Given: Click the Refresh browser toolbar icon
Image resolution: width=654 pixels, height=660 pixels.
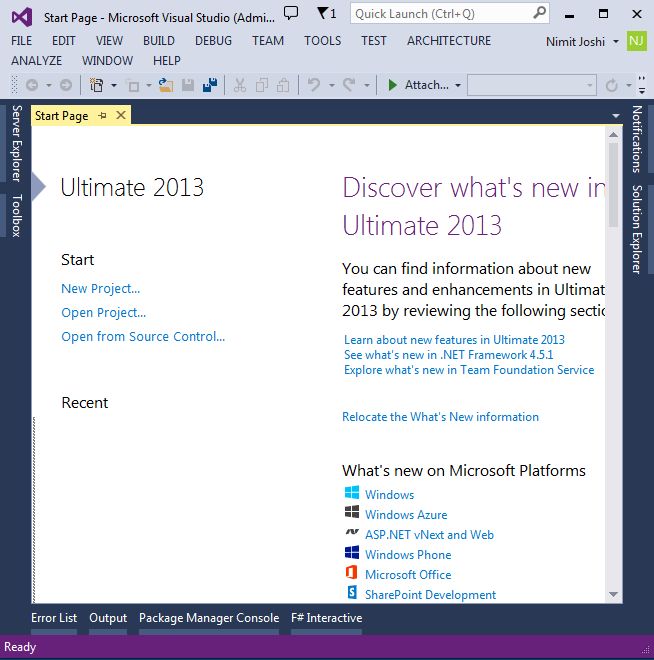Looking at the screenshot, I should [x=611, y=85].
